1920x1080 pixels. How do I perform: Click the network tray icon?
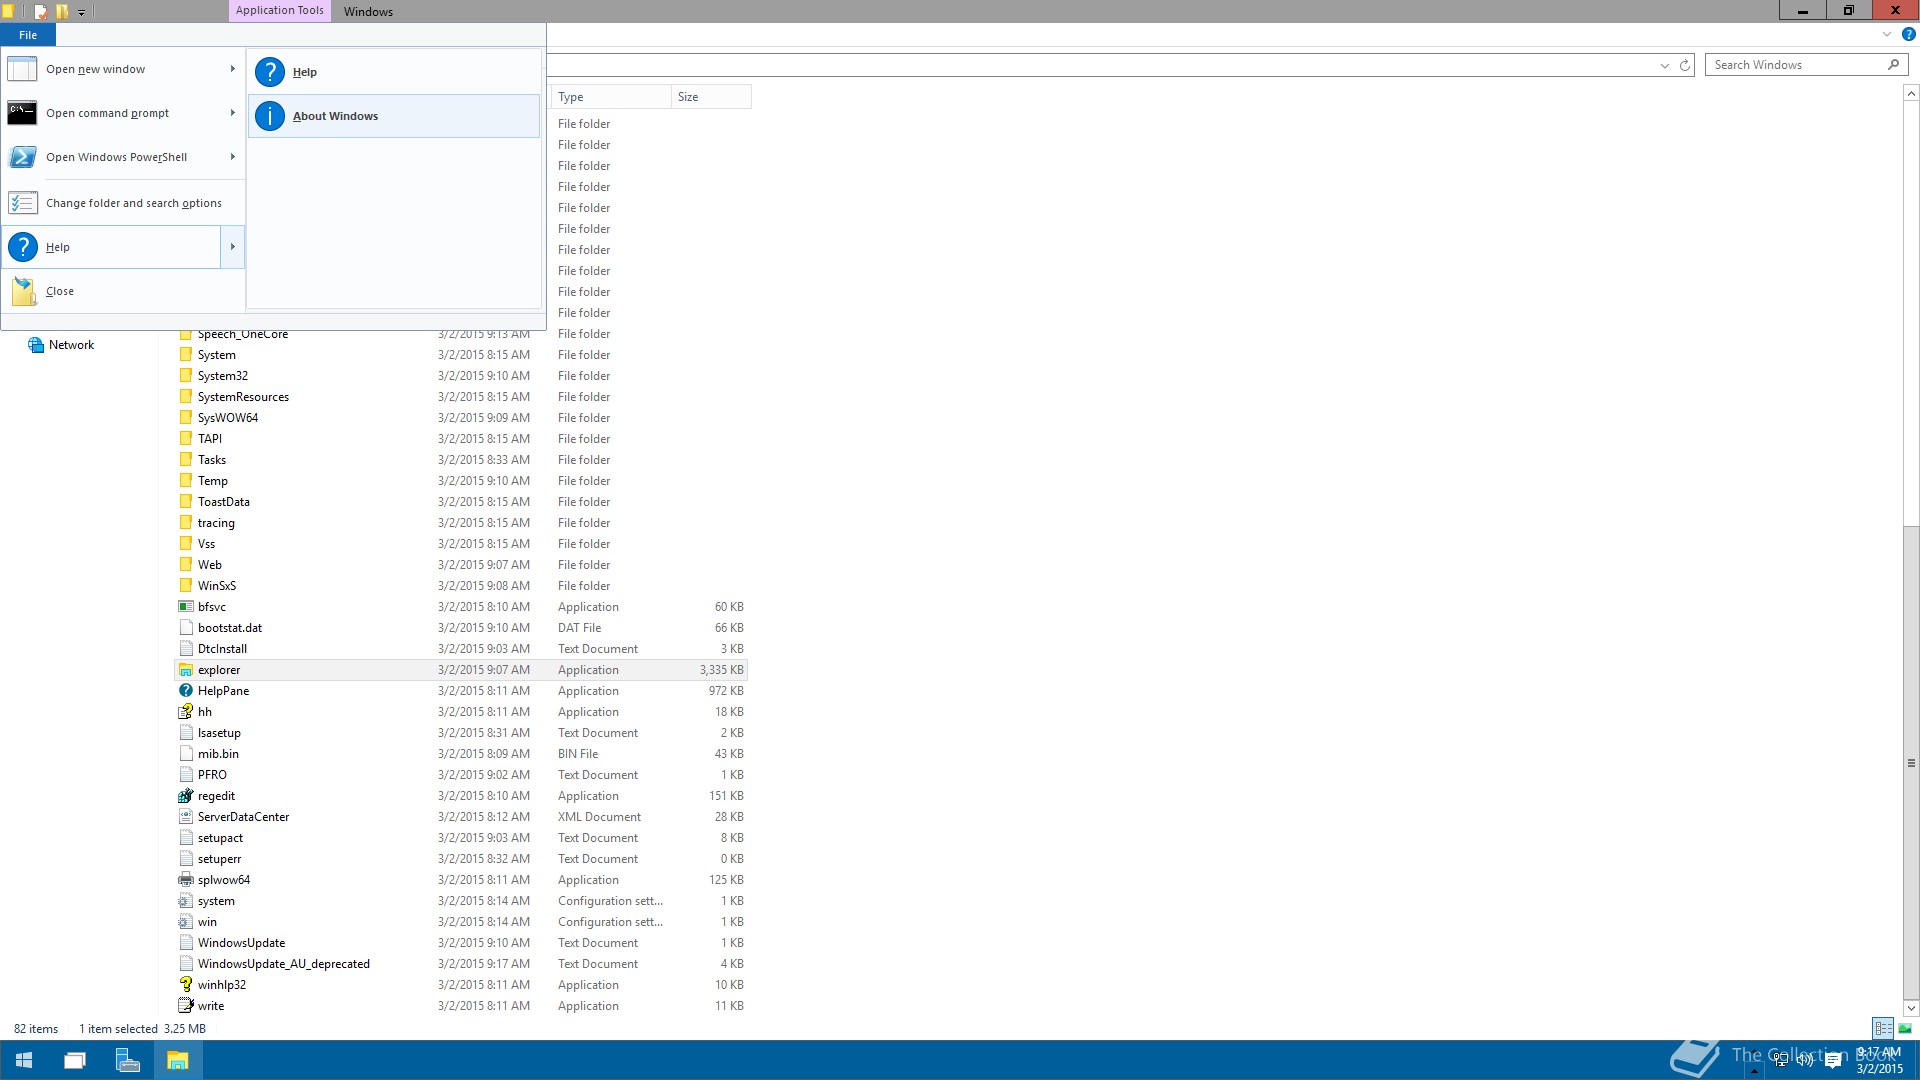tap(1781, 1060)
